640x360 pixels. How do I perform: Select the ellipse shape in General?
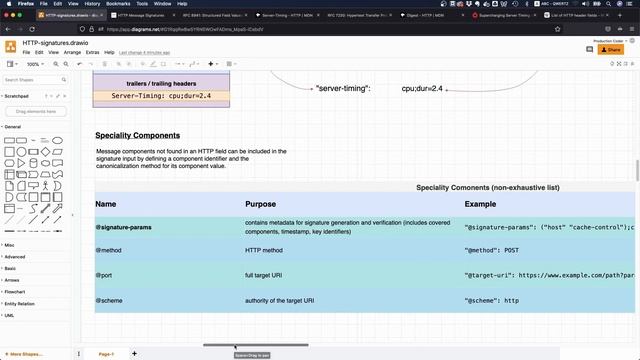(58, 140)
